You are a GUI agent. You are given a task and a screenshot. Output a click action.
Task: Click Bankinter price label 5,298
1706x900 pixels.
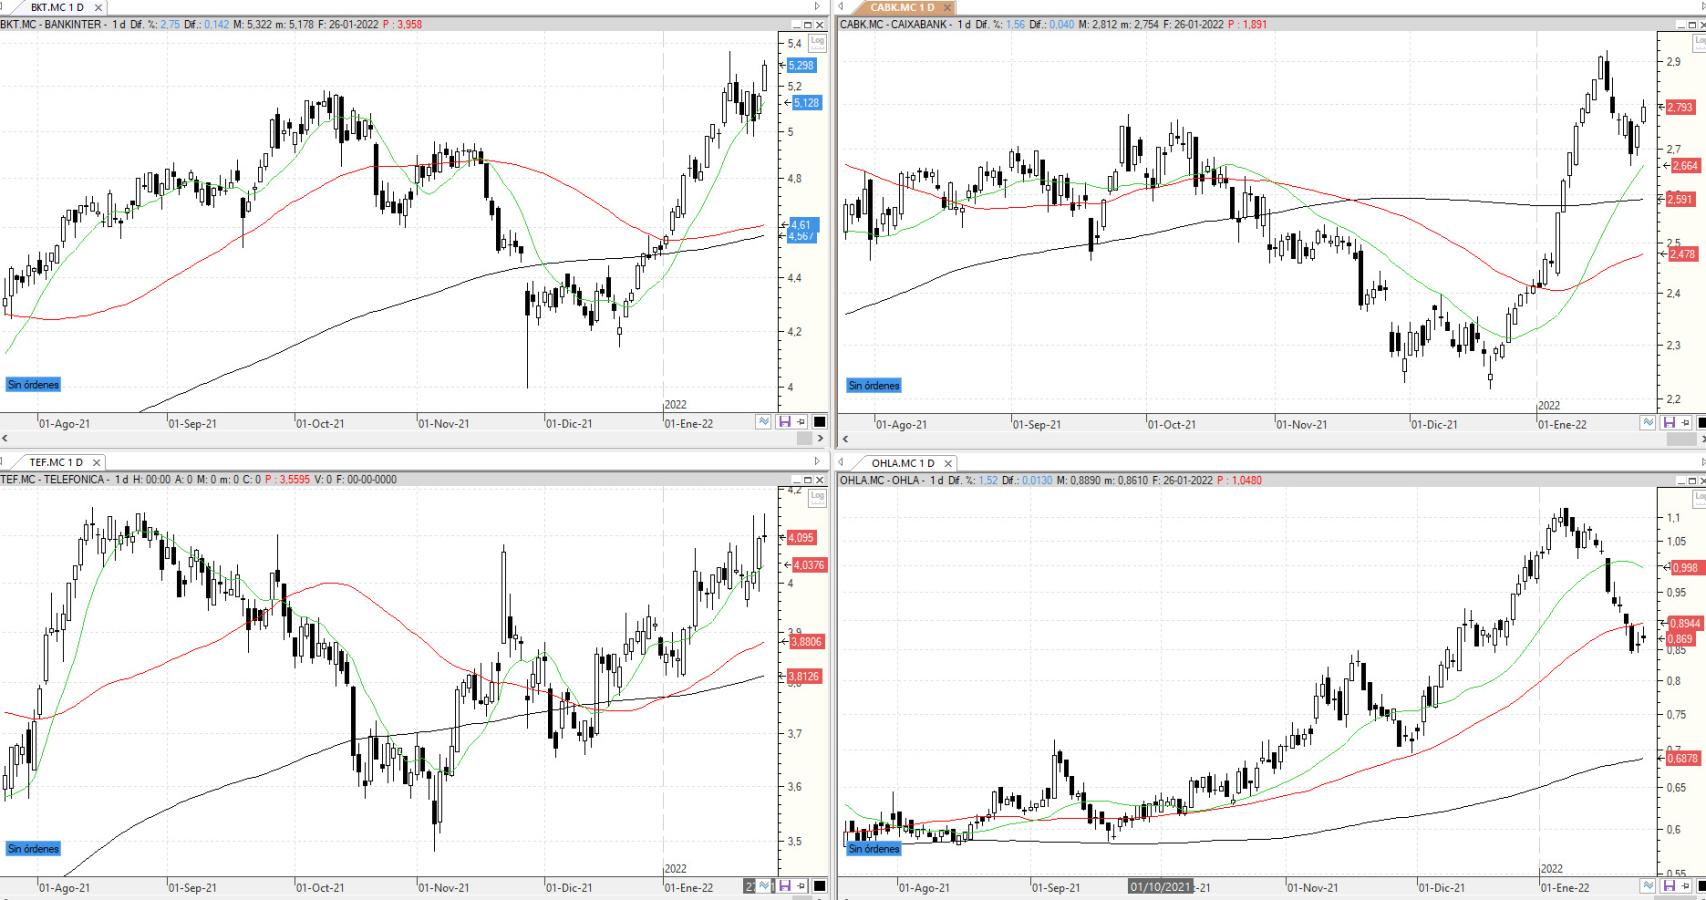[x=802, y=65]
